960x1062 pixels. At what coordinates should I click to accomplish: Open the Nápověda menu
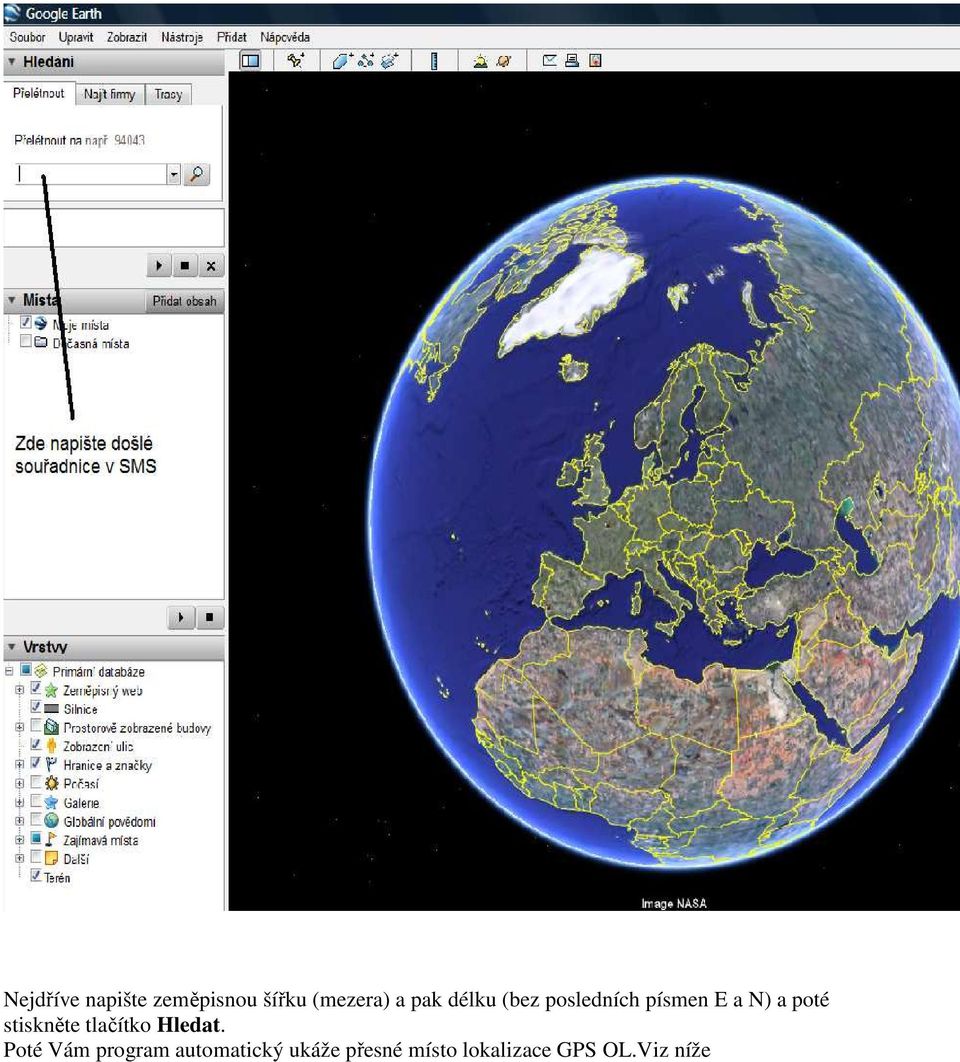[285, 37]
